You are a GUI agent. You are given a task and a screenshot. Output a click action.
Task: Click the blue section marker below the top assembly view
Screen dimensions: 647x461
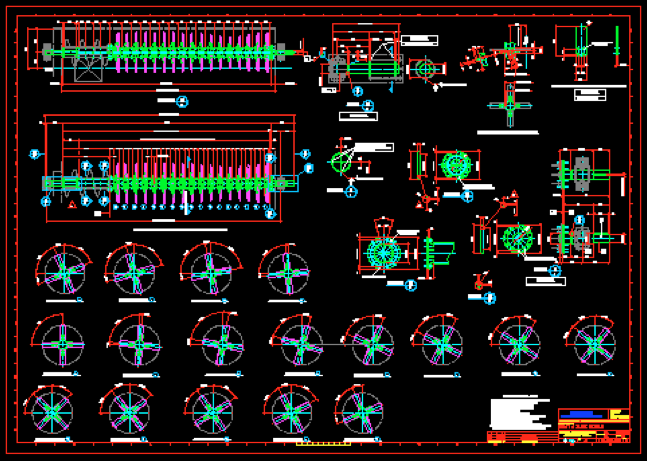click(182, 101)
